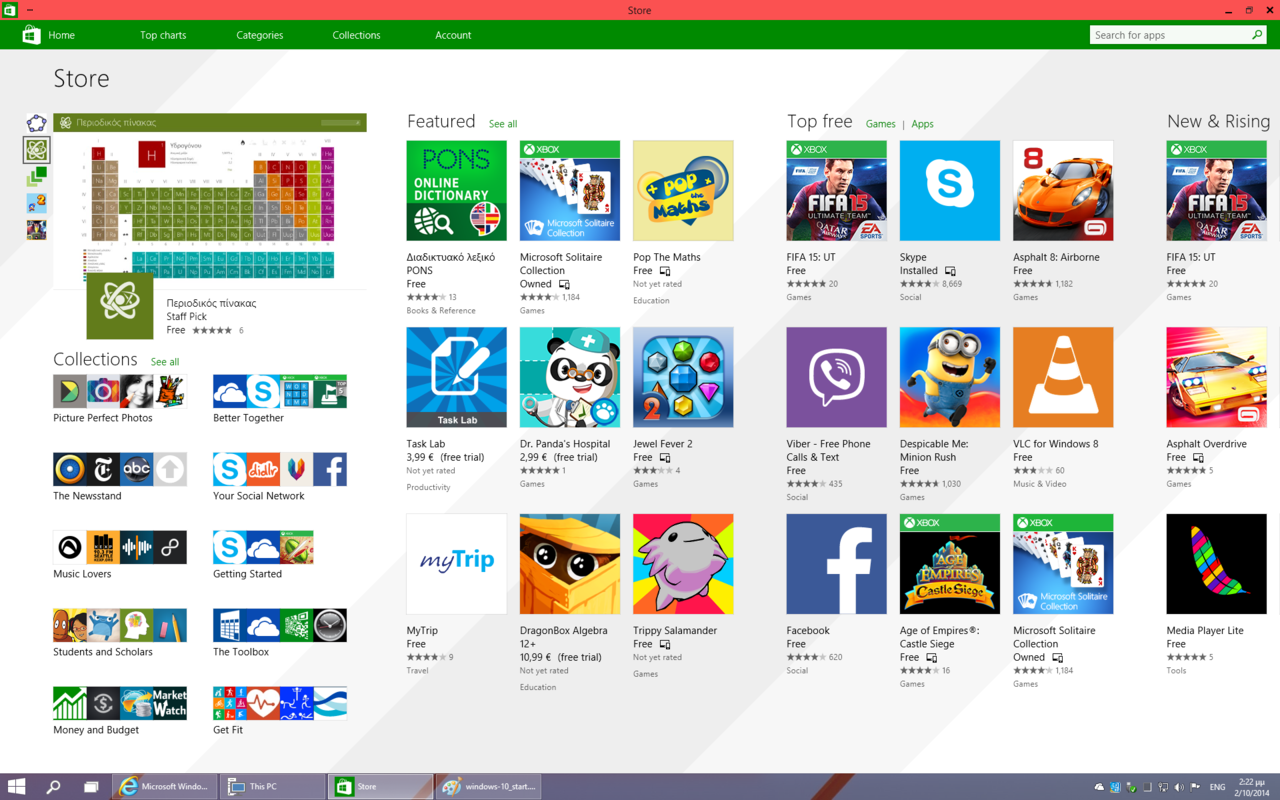Screen dimensions: 1280x800
Task: Open the Facebook app tile
Action: [836, 564]
